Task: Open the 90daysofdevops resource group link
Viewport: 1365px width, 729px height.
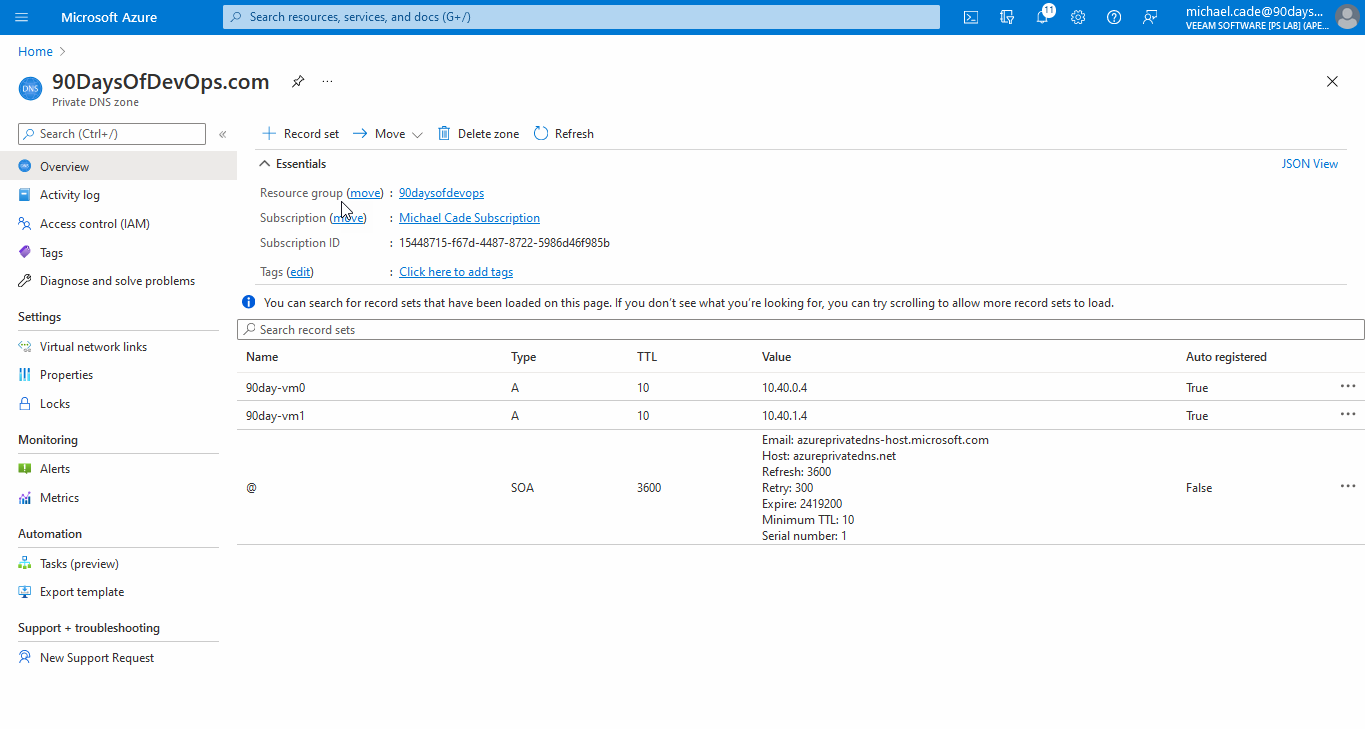Action: tap(441, 193)
